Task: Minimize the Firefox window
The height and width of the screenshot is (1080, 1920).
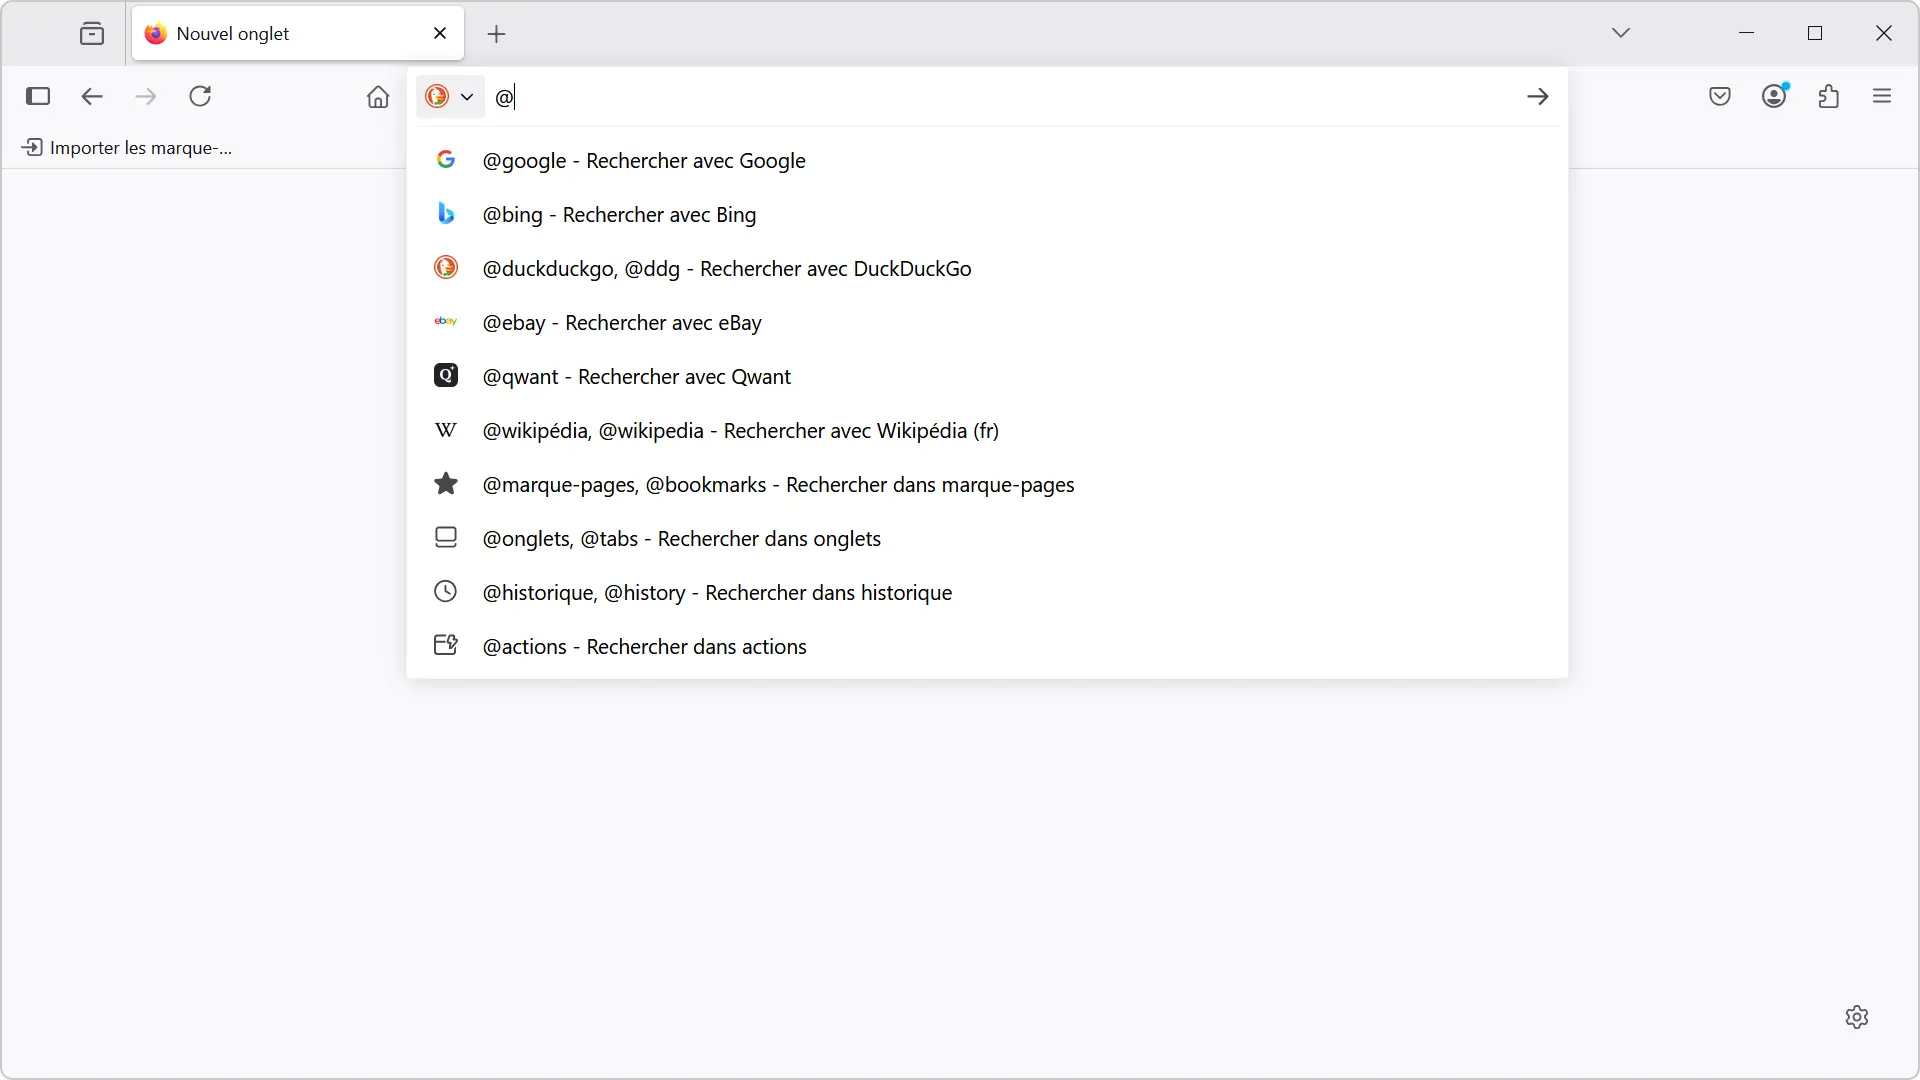Action: pyautogui.click(x=1747, y=33)
